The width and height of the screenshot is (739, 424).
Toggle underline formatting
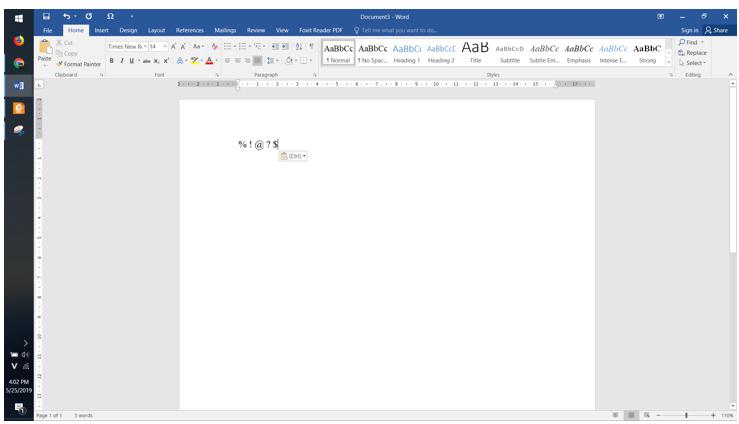tap(132, 61)
